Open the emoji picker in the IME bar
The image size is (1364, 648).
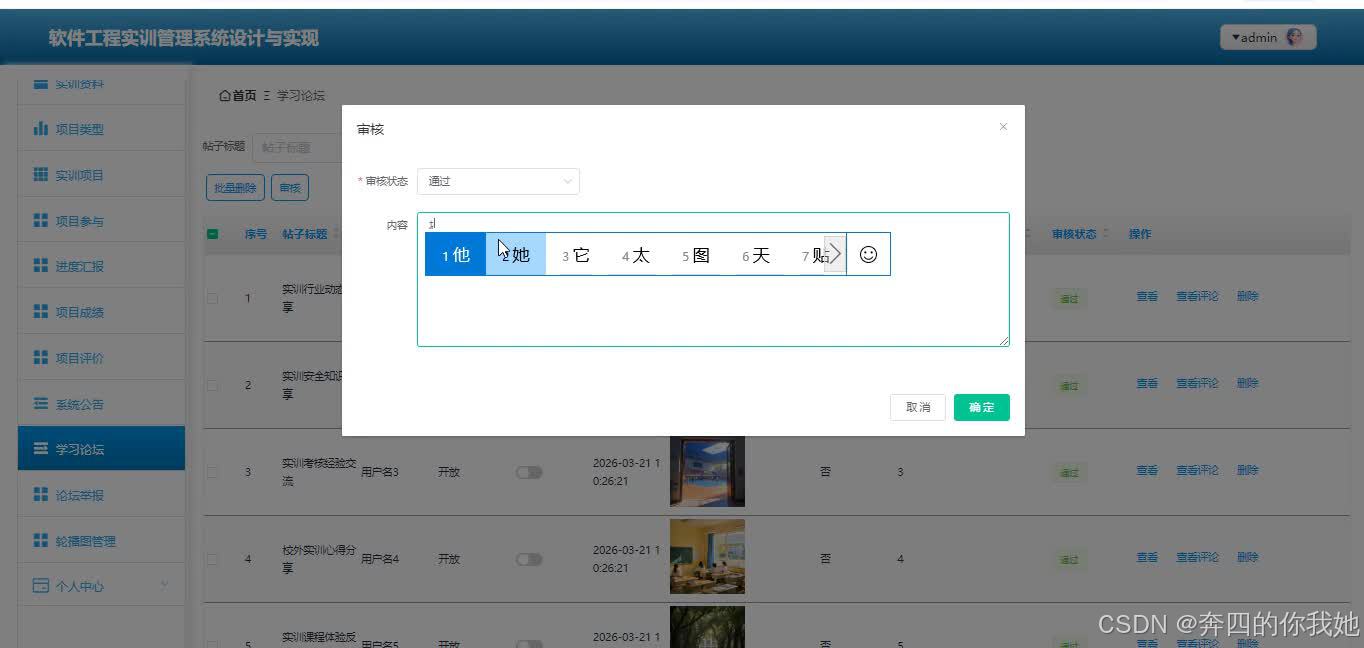point(868,254)
